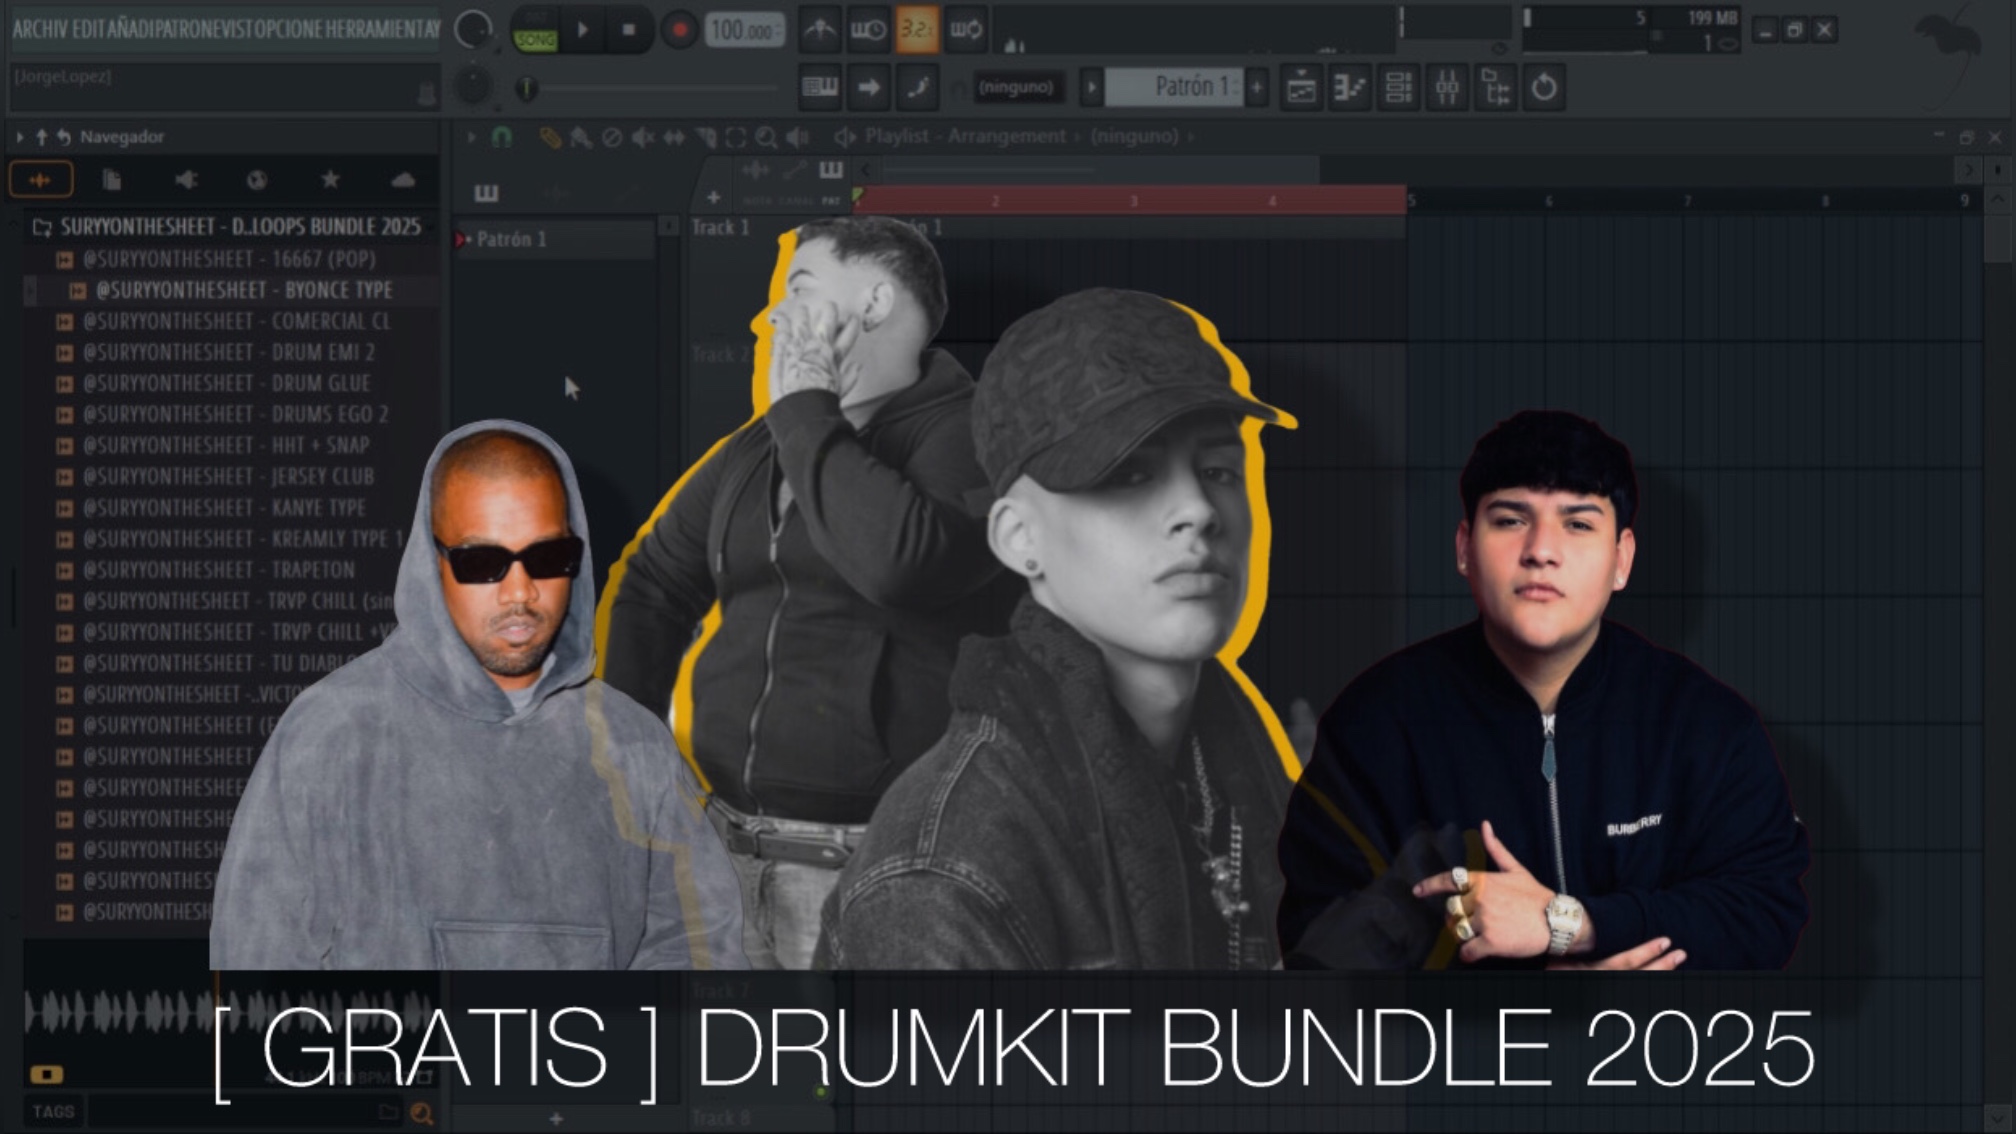The height and width of the screenshot is (1134, 2016).
Task: Toggle Song/Pattern mode switch
Action: click(x=535, y=30)
